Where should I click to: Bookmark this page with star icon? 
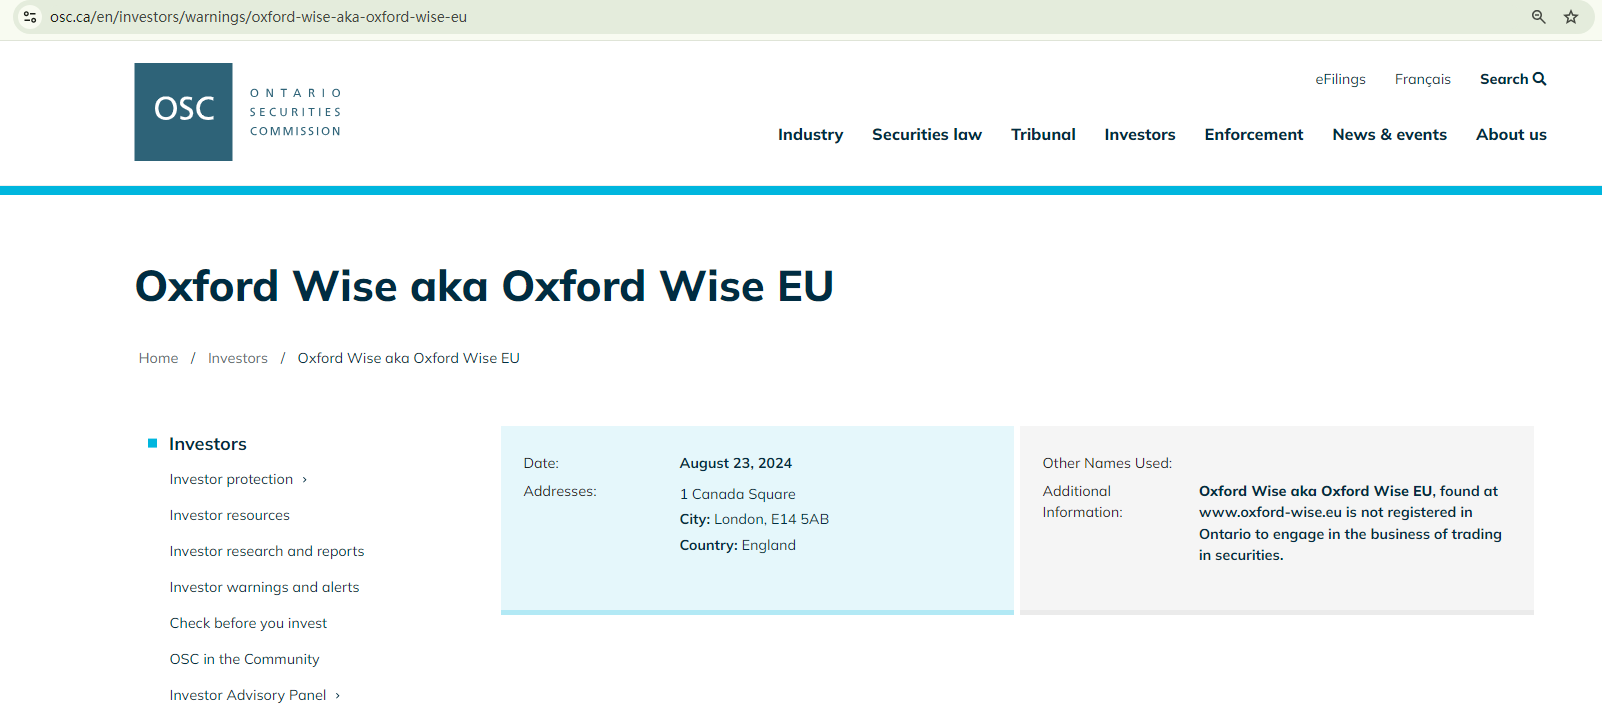[x=1571, y=17]
